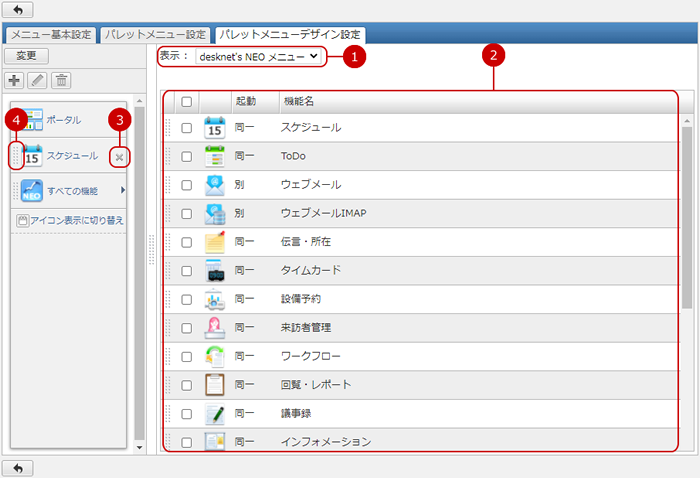Click the pencil edit icon
Screen dimensions: 700x478
pyautogui.click(x=38, y=80)
